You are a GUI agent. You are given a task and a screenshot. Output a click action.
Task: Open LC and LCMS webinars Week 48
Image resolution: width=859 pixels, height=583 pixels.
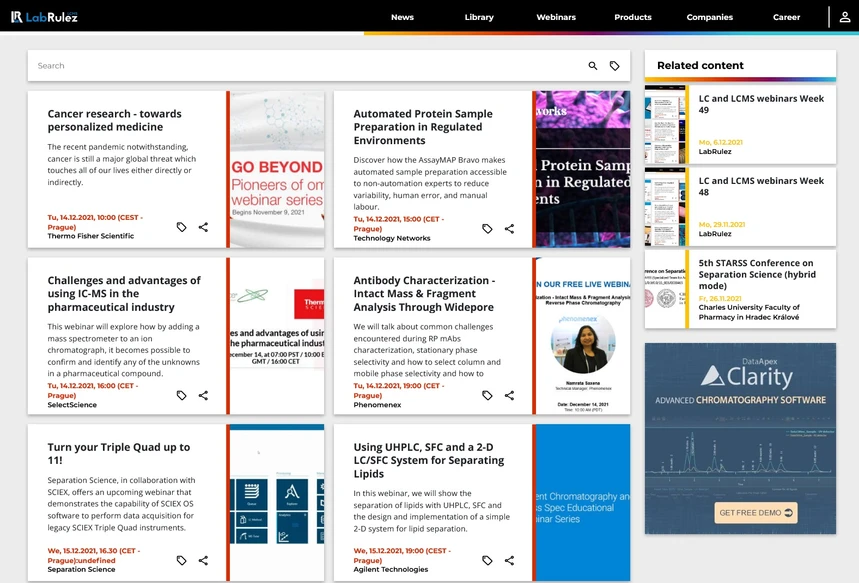pyautogui.click(x=761, y=186)
